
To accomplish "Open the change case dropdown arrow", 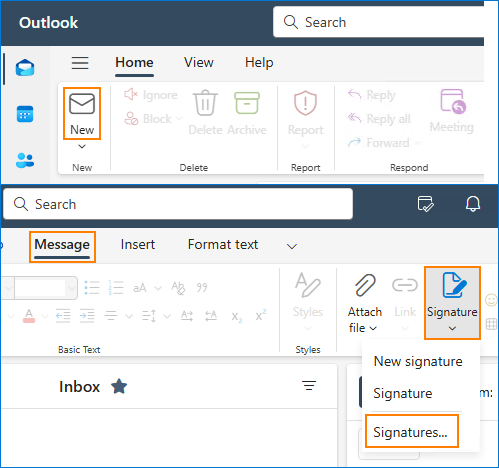I will tap(158, 288).
